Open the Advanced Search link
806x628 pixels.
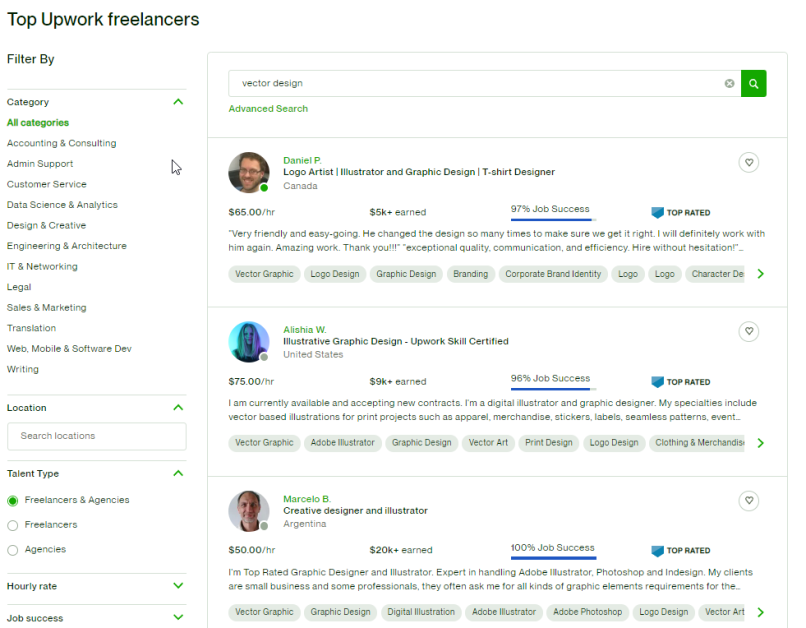[x=268, y=109]
